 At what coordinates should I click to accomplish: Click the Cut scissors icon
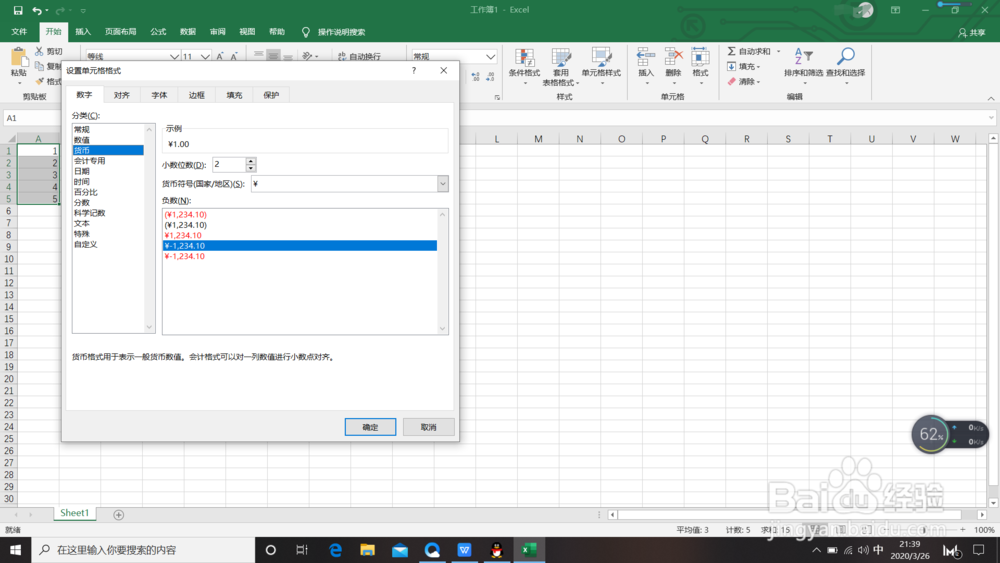tap(40, 51)
